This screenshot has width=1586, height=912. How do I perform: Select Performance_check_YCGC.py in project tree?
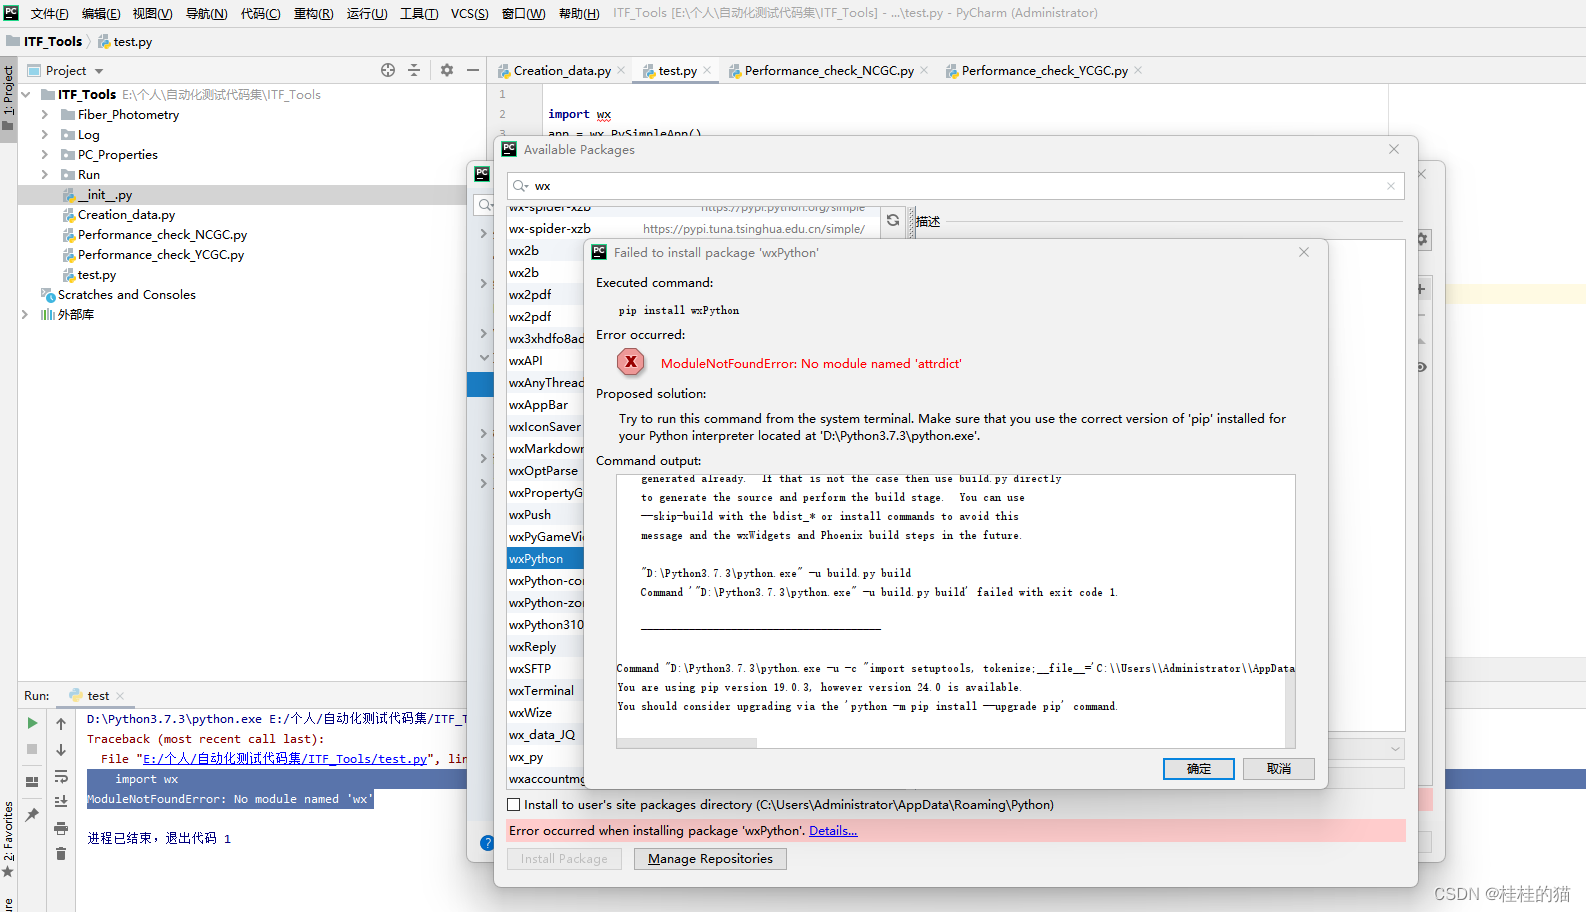(160, 255)
